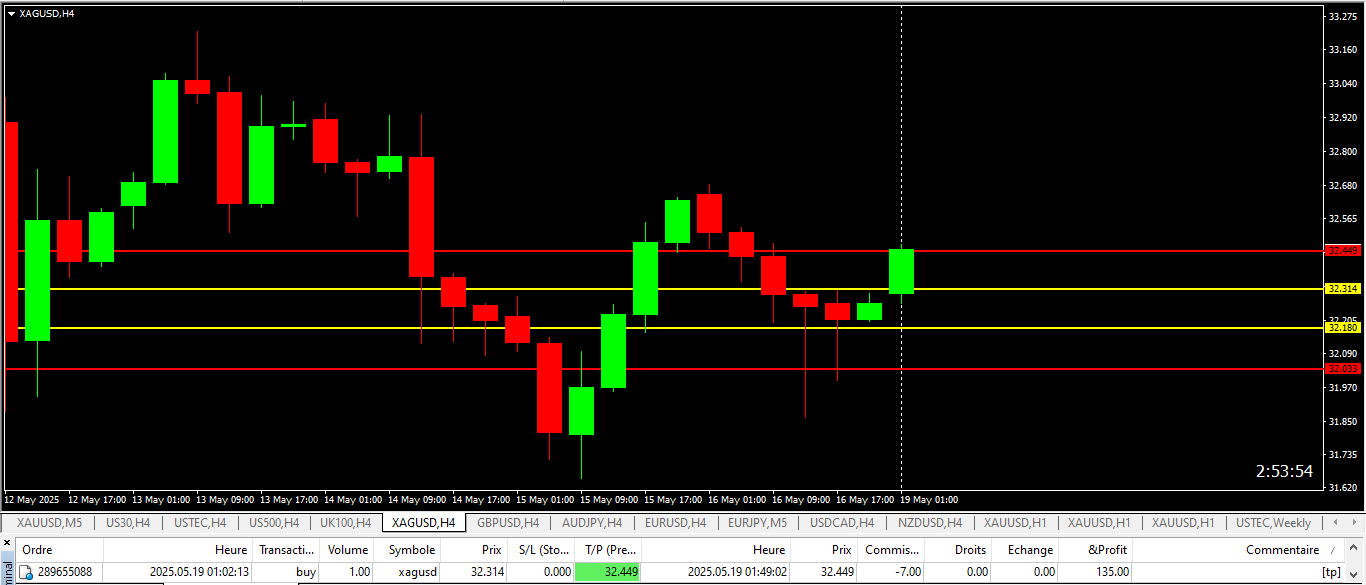Click the S/L column header
The width and height of the screenshot is (1366, 585).
(x=540, y=549)
